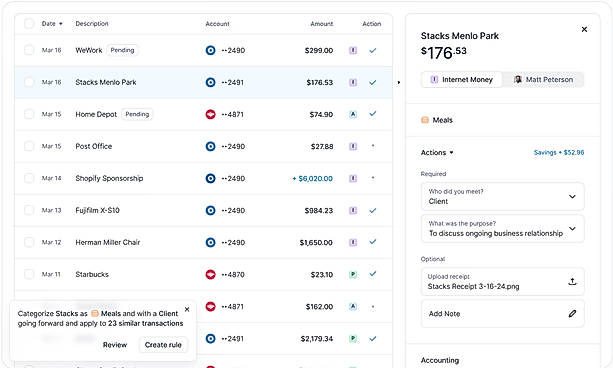Viewport: 613px width, 368px height.
Task: Click the Meals category icon in detail panel
Action: click(x=425, y=120)
